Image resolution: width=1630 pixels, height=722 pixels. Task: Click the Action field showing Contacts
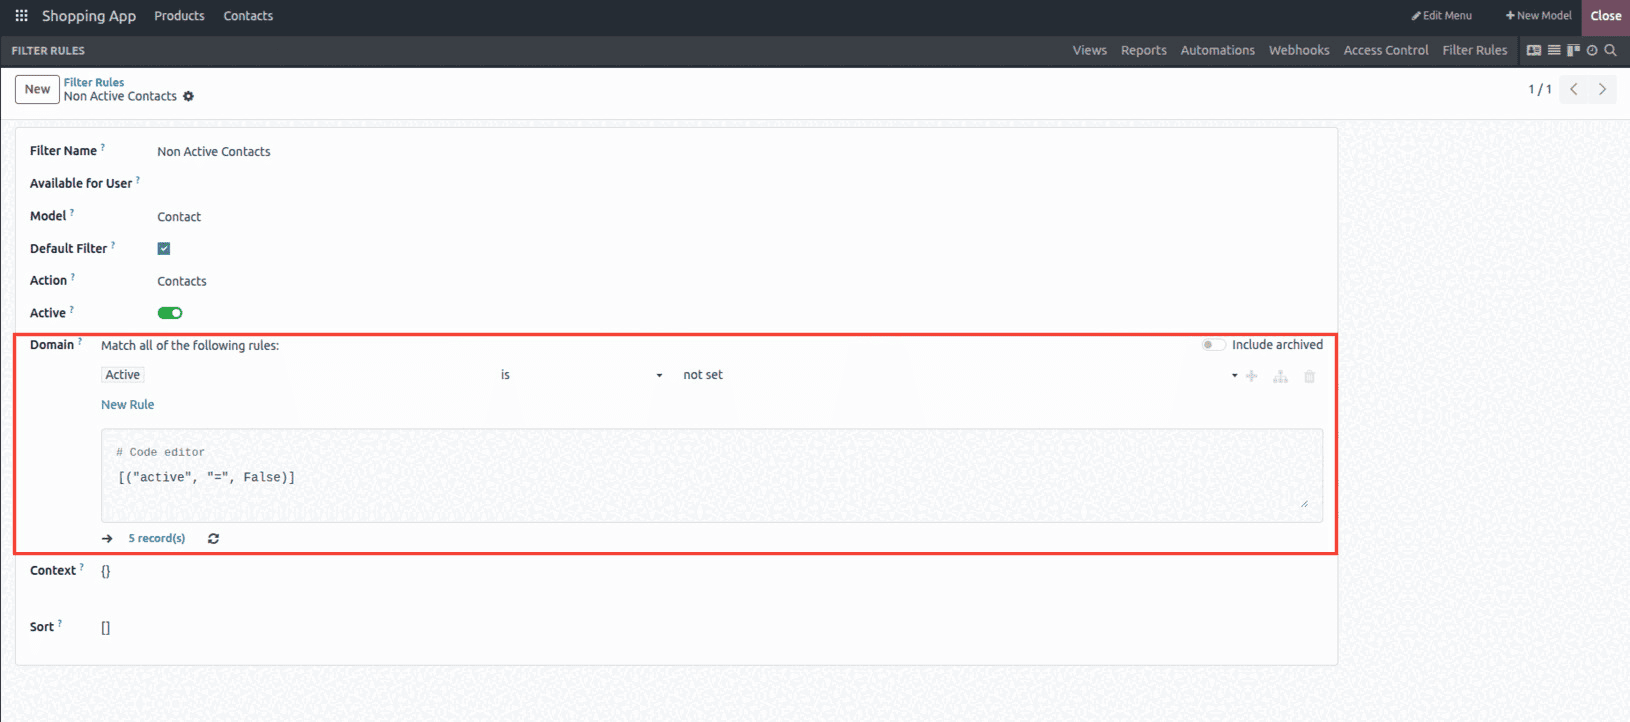coord(182,282)
